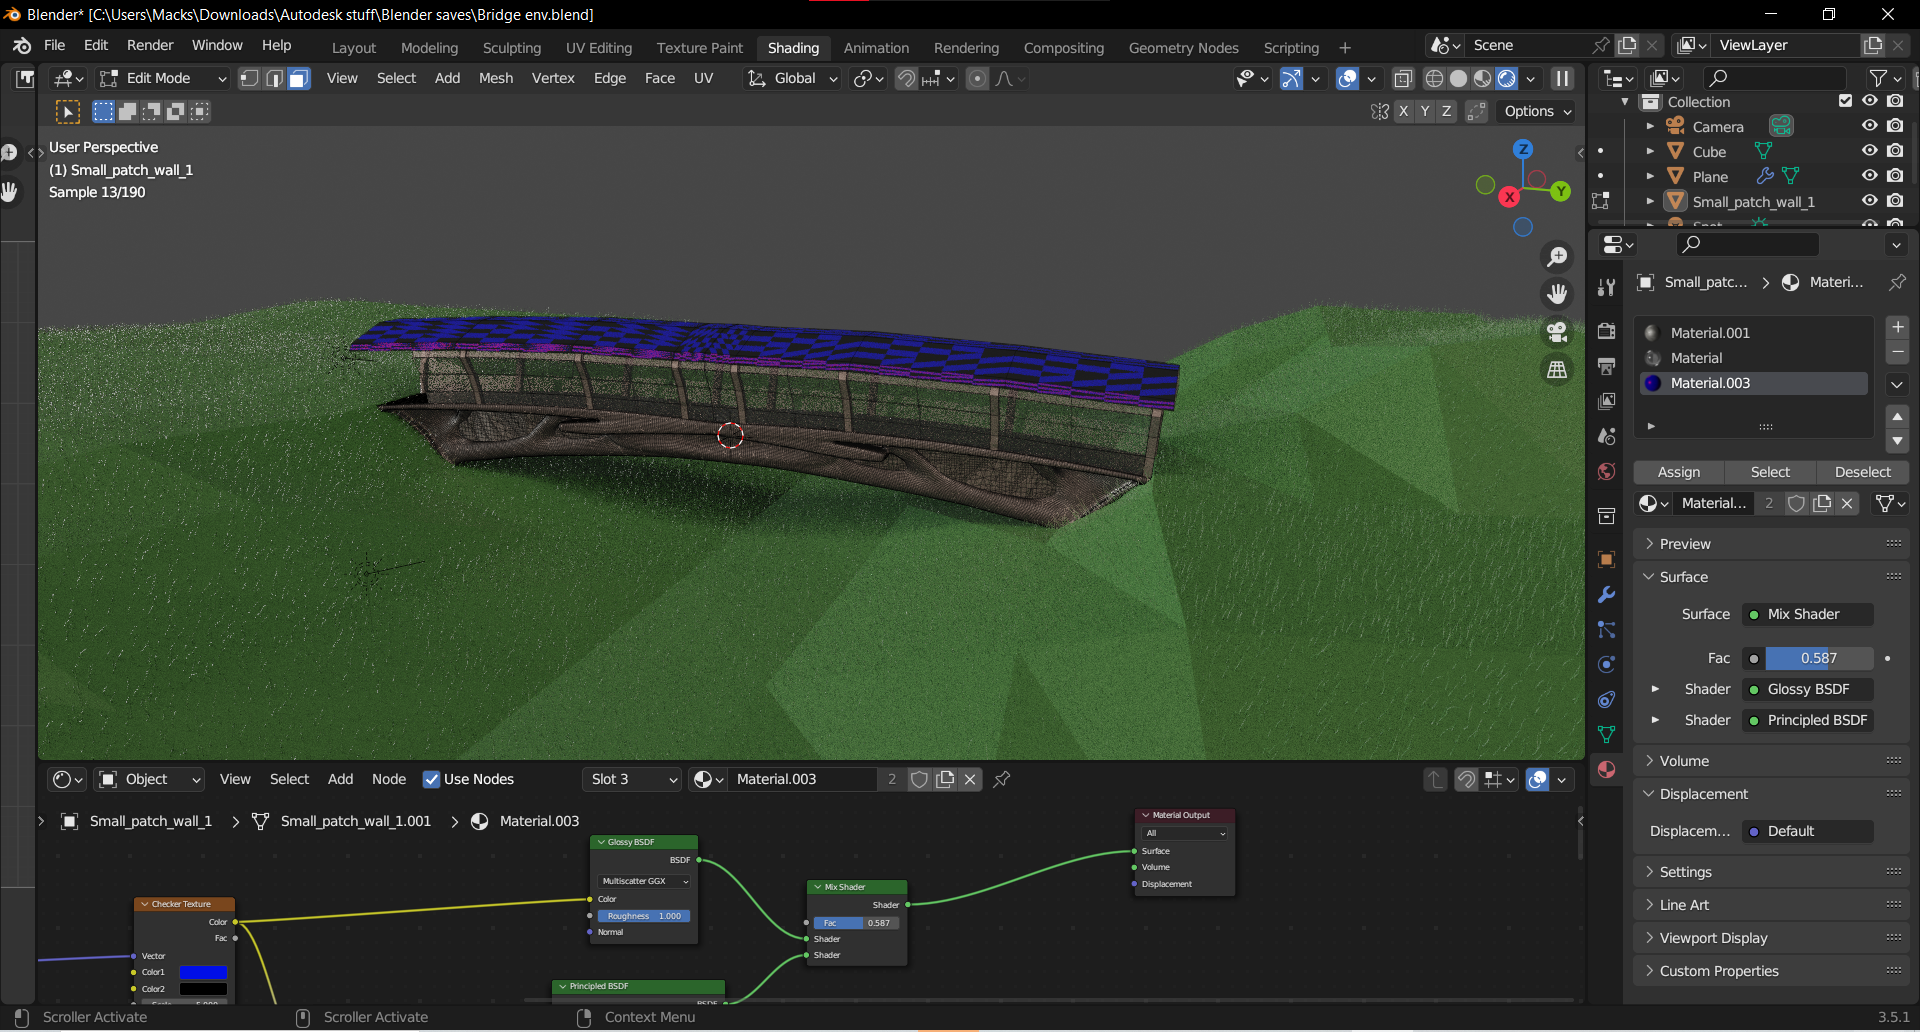The height and width of the screenshot is (1032, 1920).
Task: Click the Deselect button
Action: [x=1863, y=472]
